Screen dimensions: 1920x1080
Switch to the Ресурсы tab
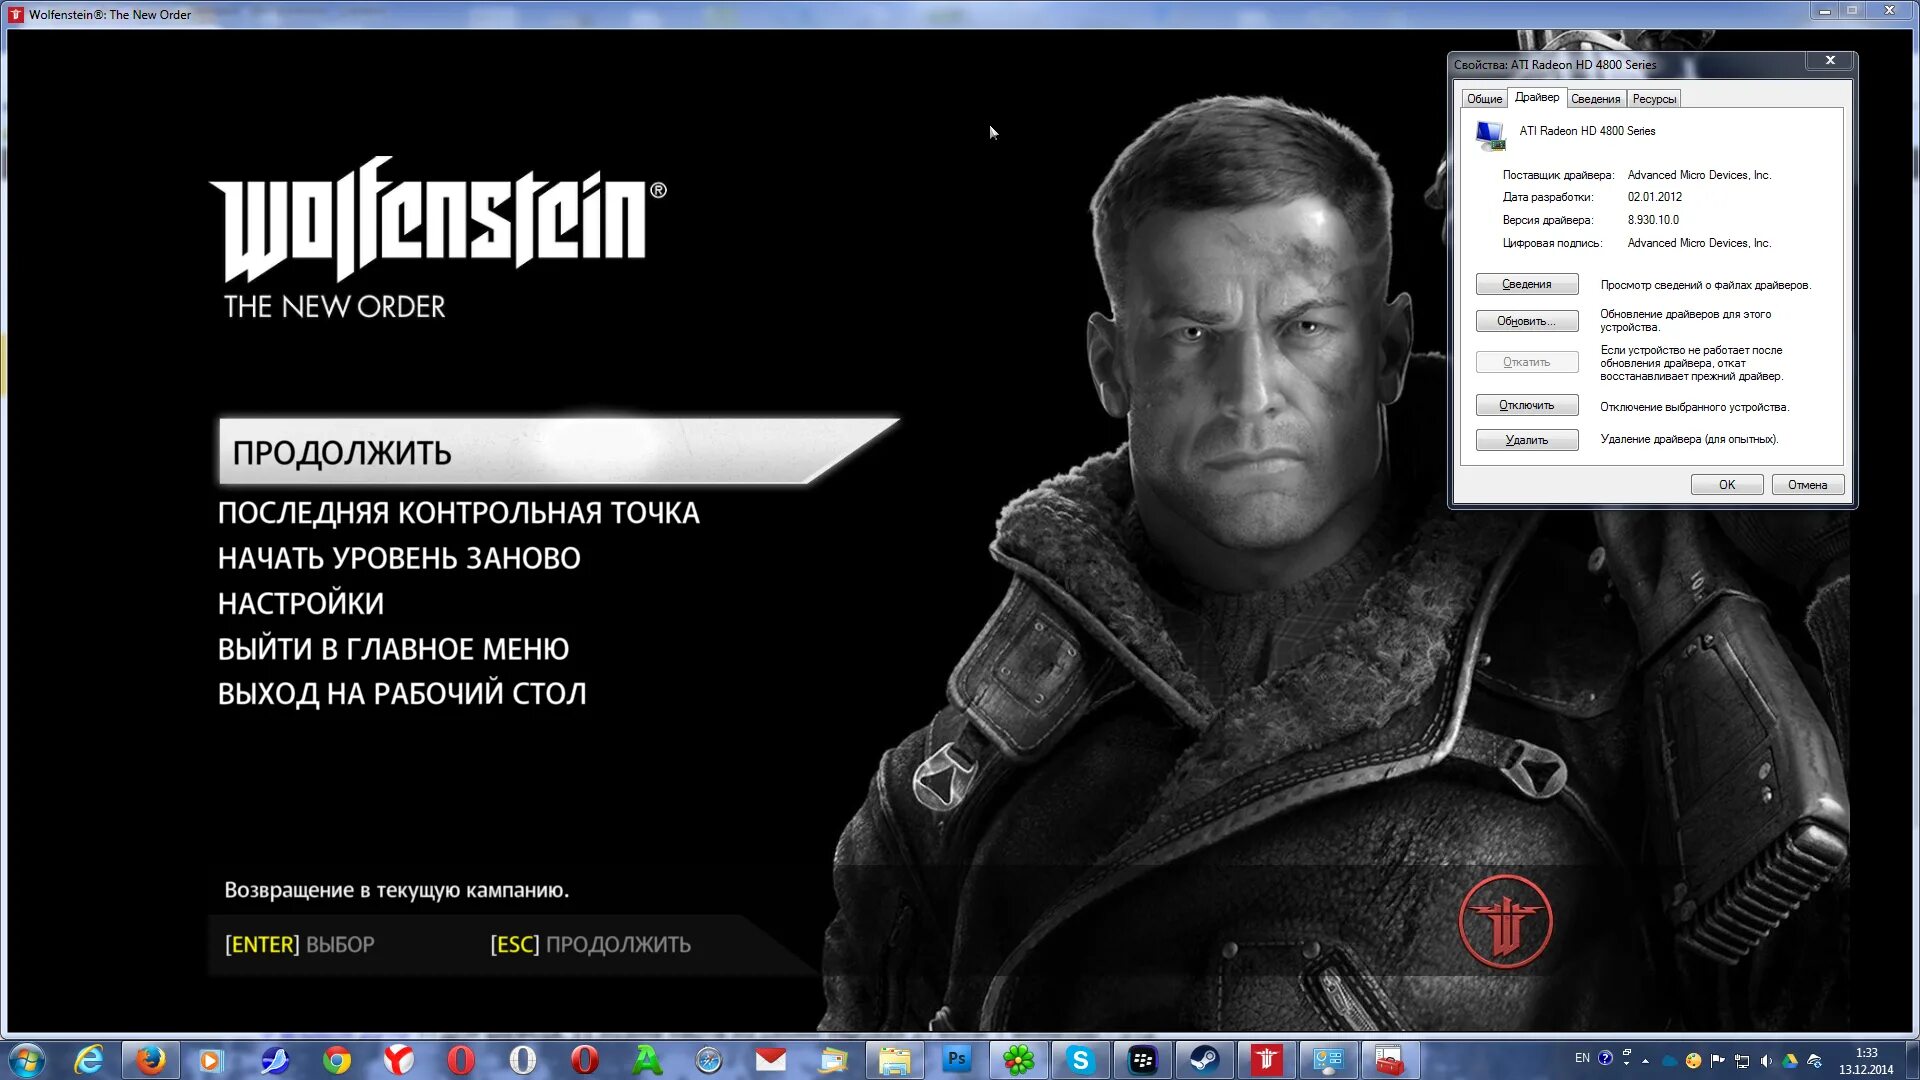tap(1654, 99)
